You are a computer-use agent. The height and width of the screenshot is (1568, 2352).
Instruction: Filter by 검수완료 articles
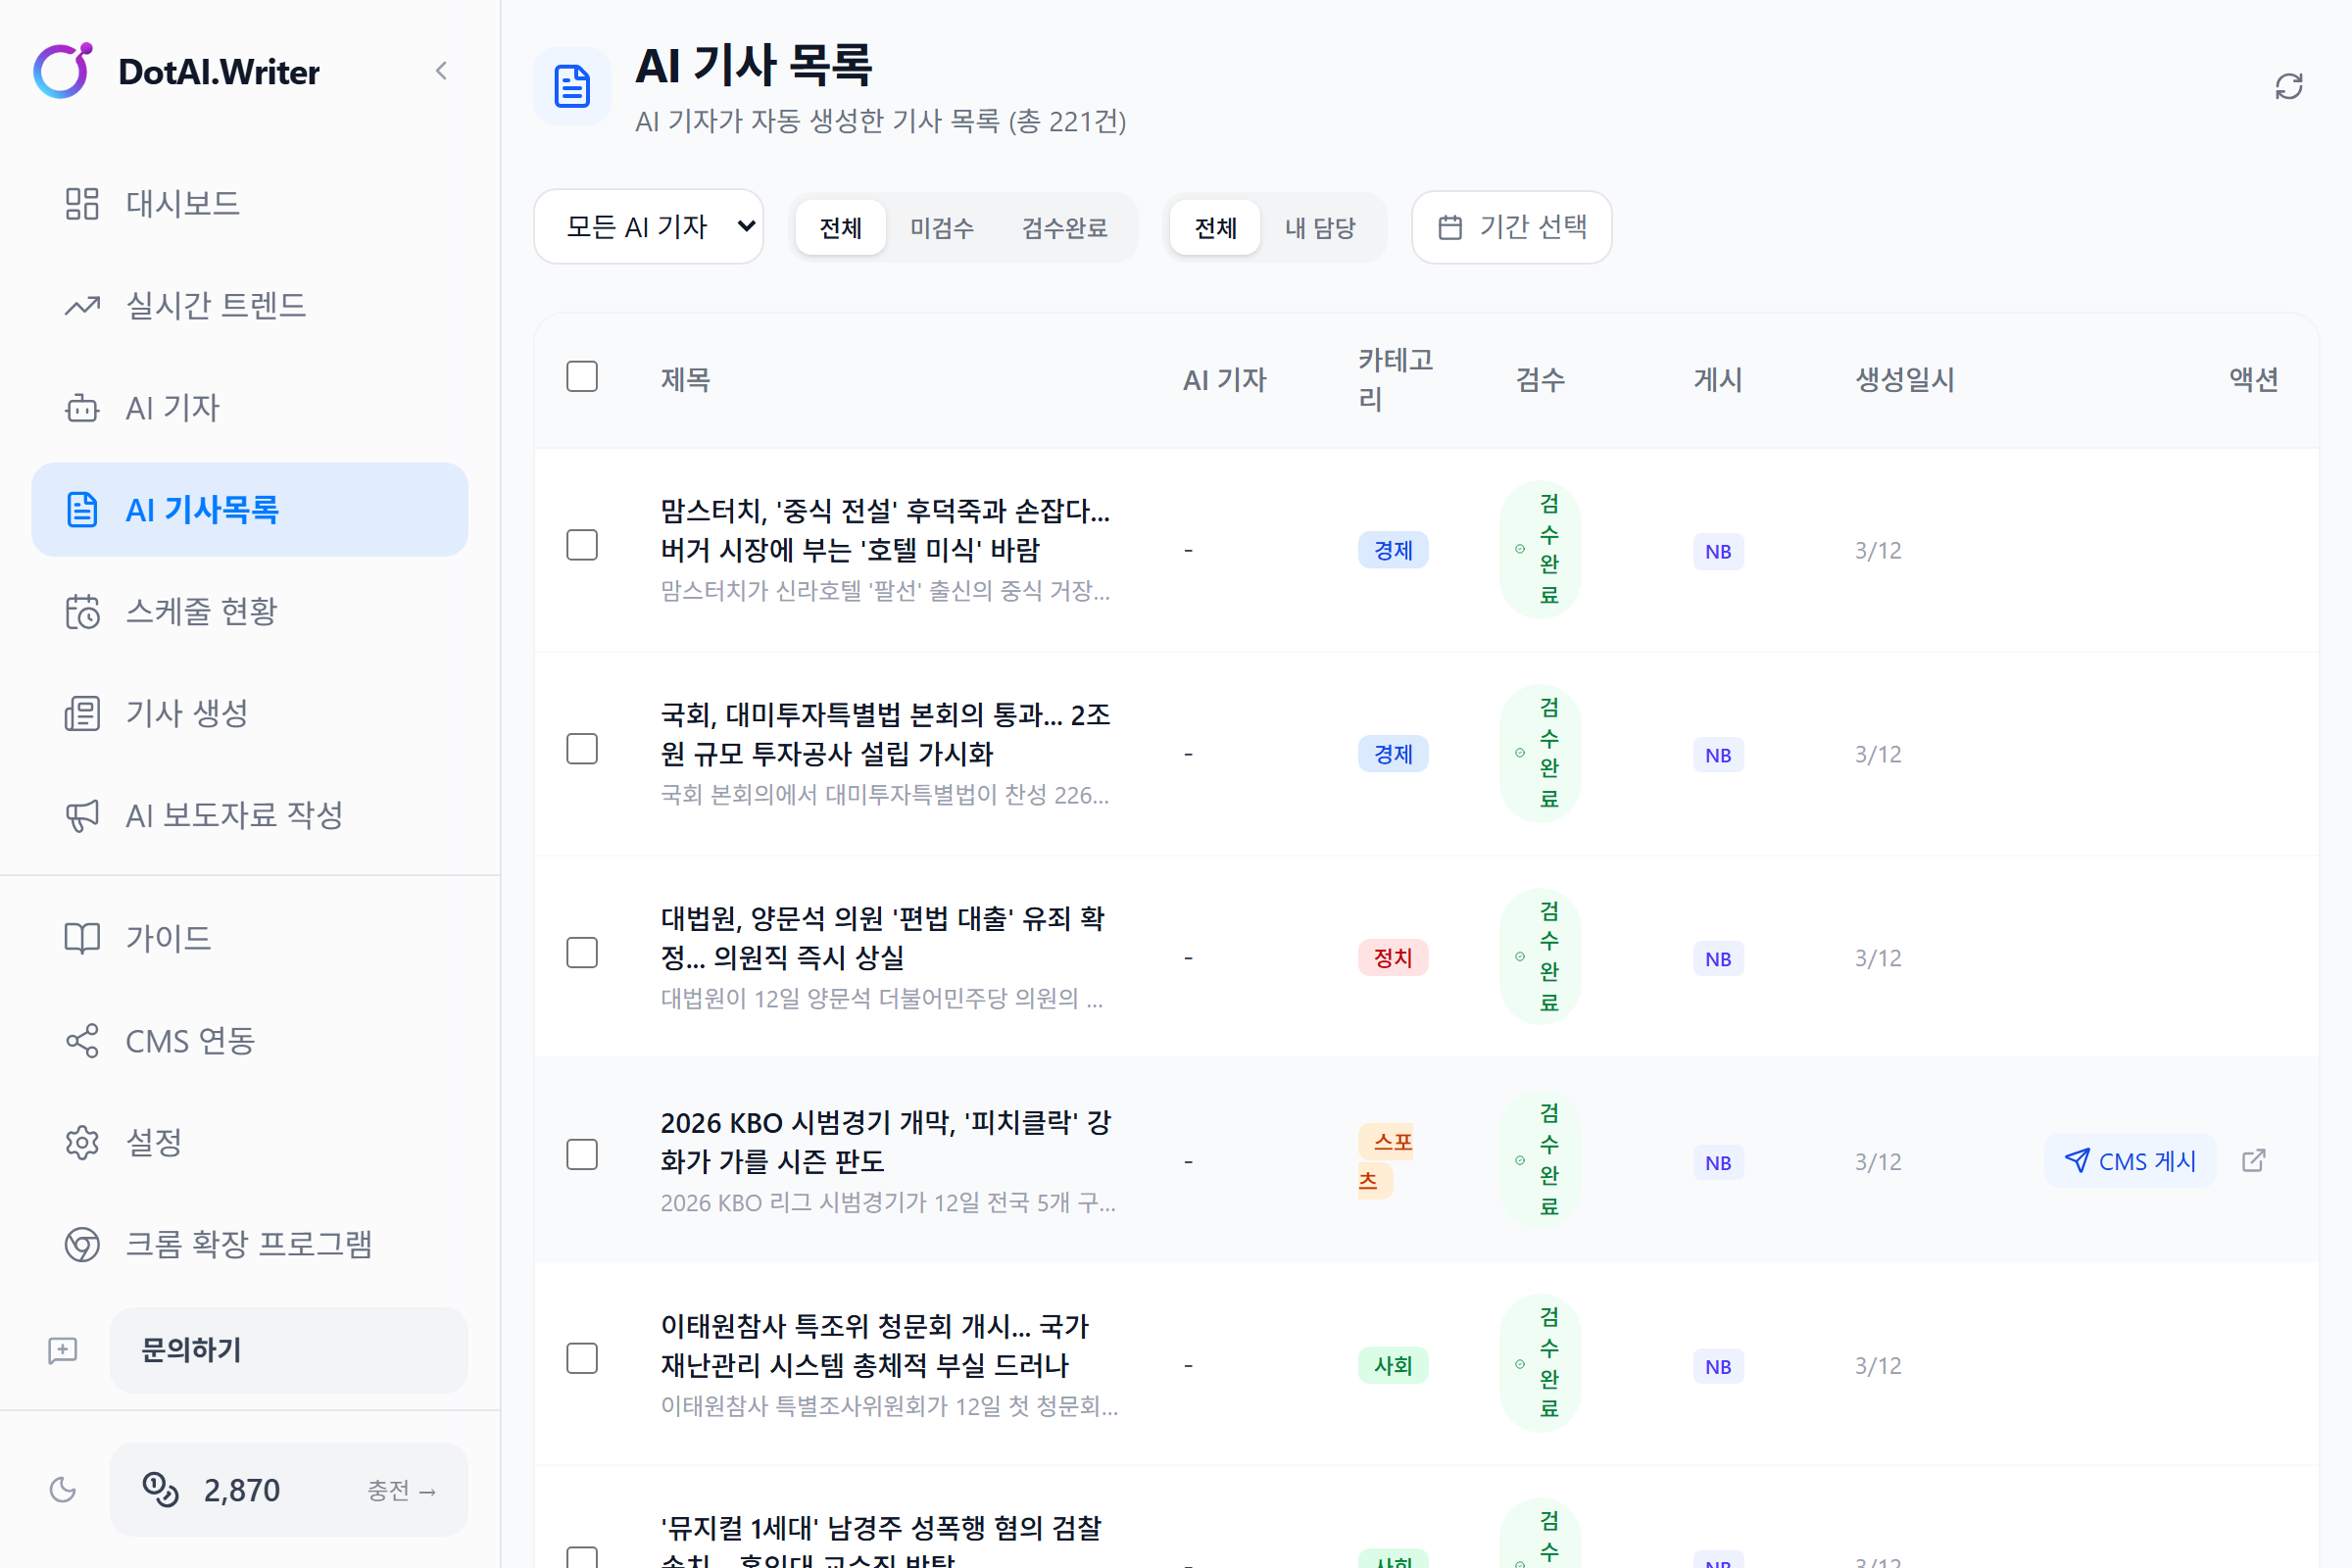pyautogui.click(x=1064, y=228)
